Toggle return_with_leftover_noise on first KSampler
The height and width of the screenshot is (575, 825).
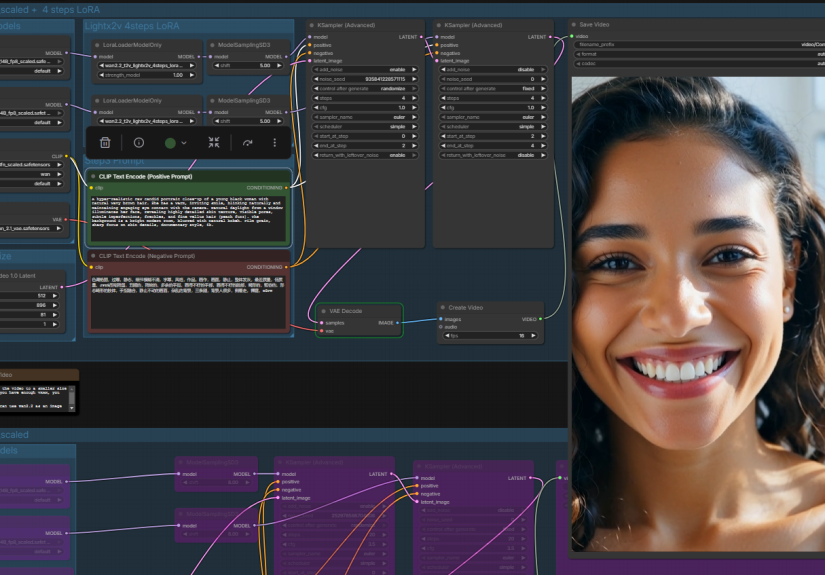point(361,155)
